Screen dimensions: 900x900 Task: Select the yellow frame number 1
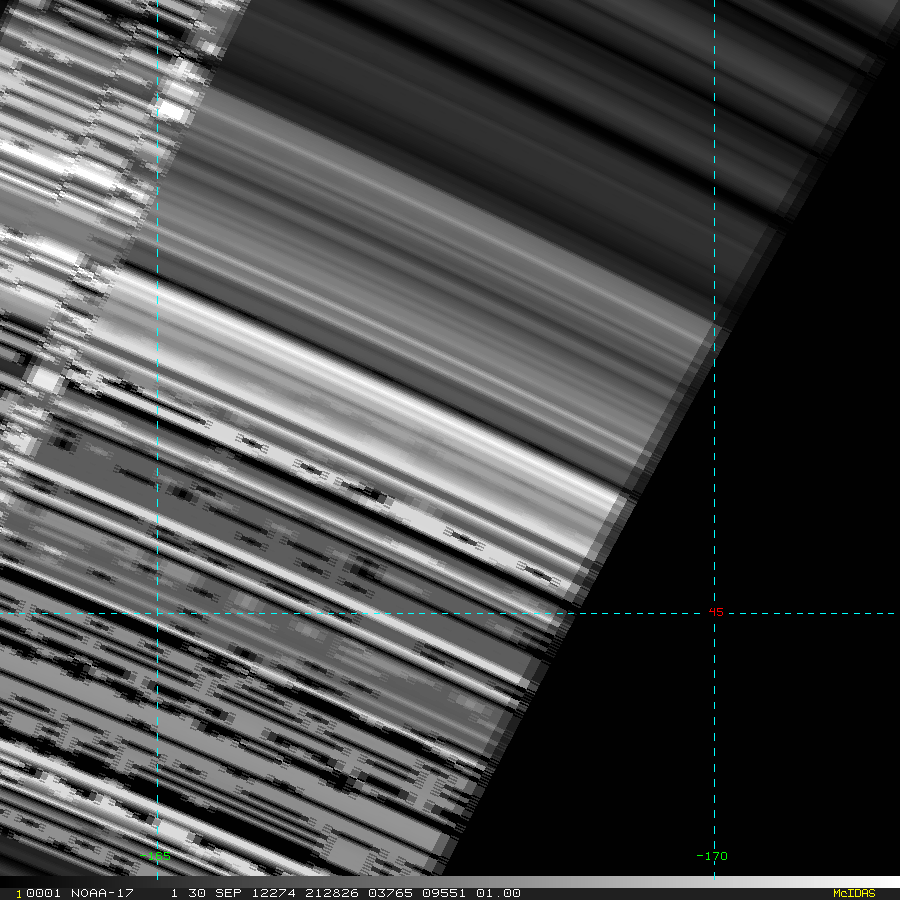click(18, 894)
